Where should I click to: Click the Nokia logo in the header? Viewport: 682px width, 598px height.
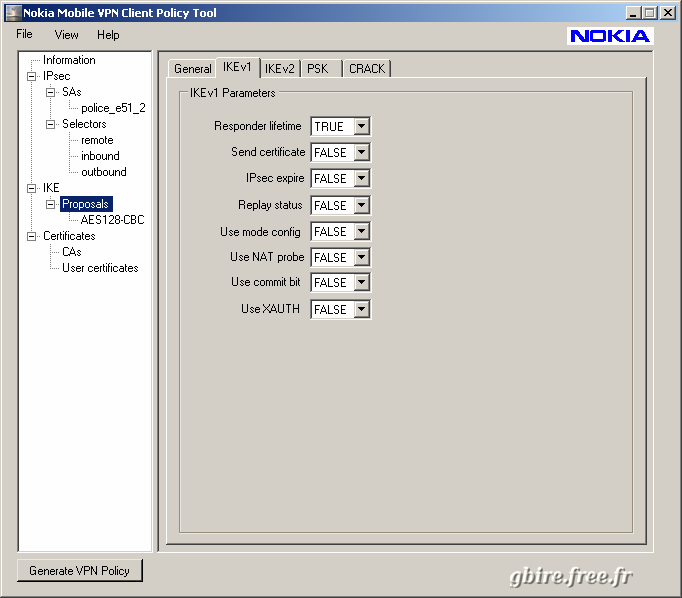tap(610, 36)
